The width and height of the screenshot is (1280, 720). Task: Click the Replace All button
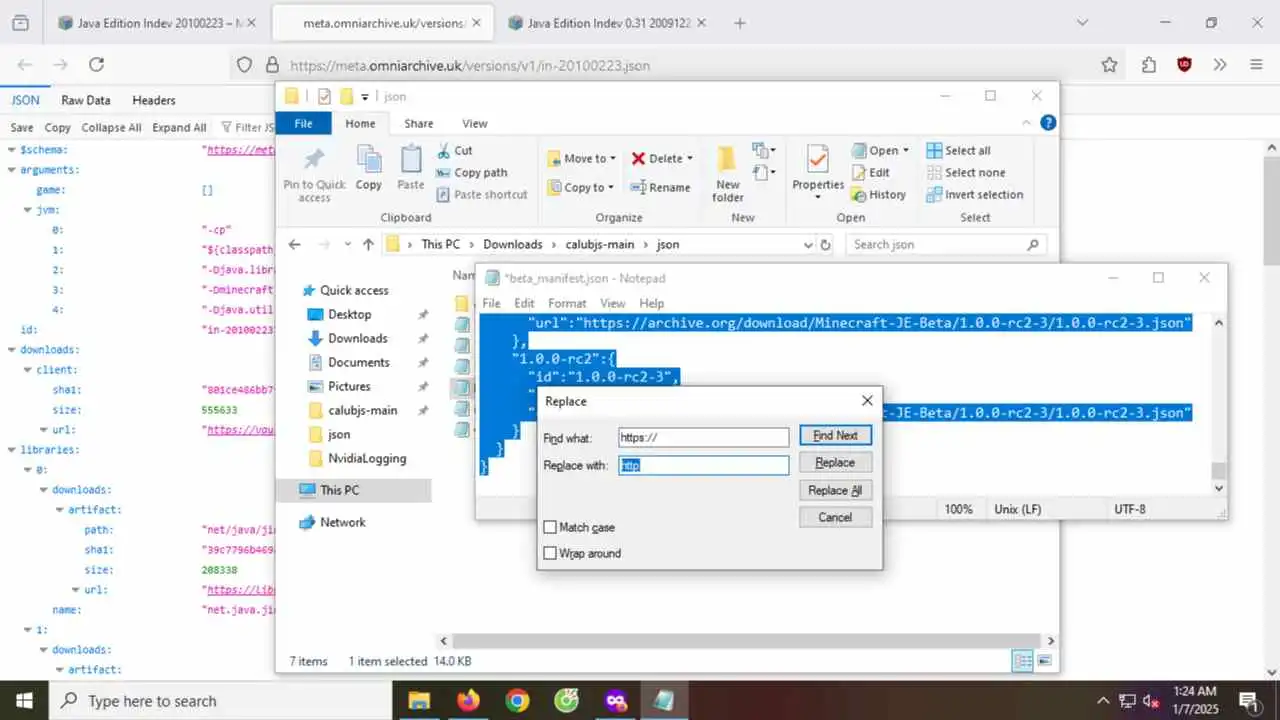pos(835,490)
